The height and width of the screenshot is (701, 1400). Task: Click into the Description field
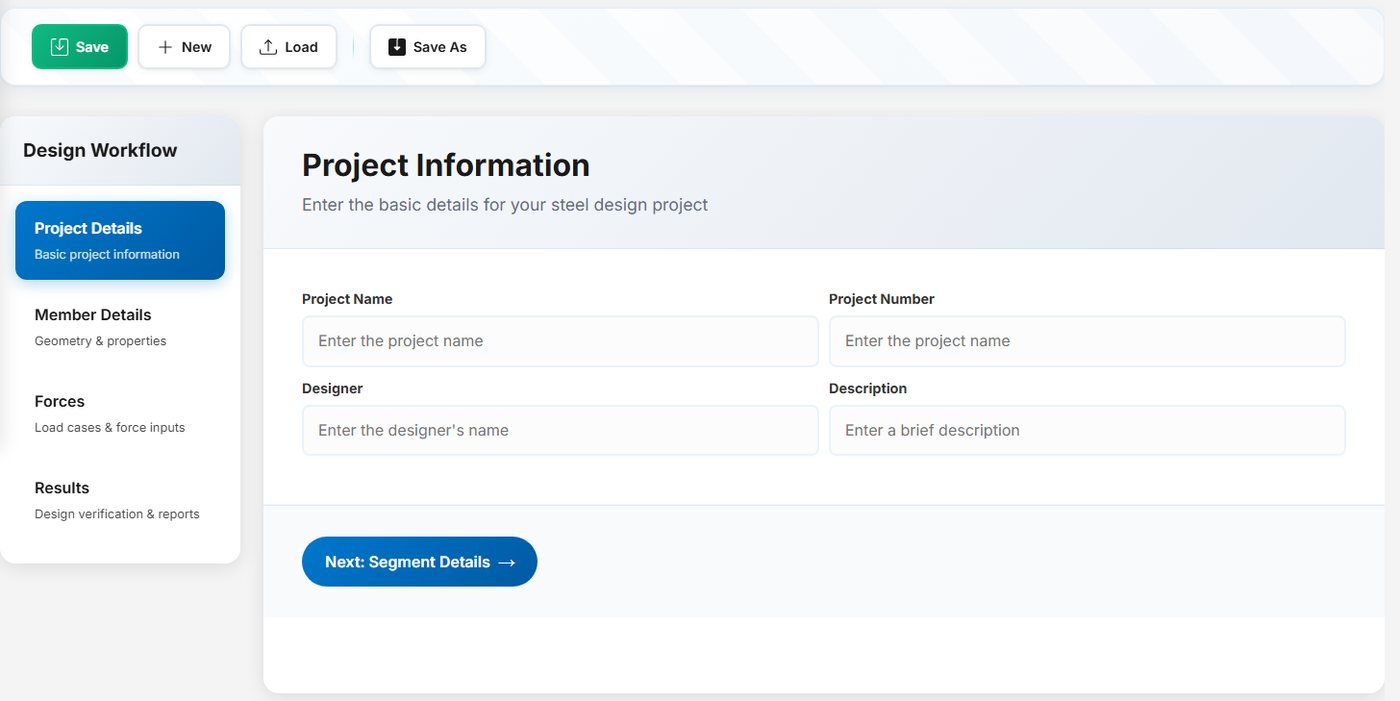[x=1087, y=430]
